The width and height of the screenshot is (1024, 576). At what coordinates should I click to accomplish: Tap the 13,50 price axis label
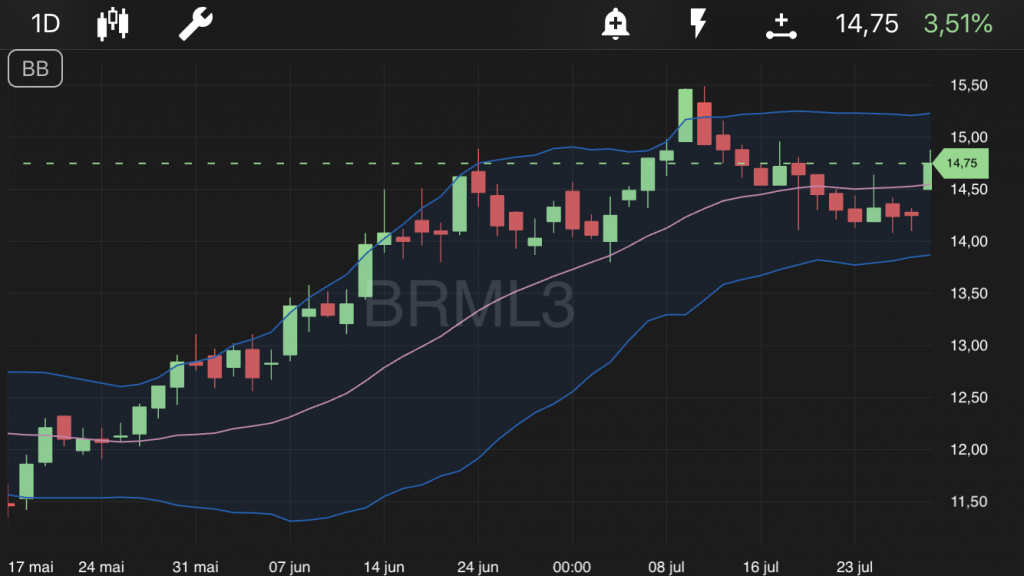(x=968, y=294)
